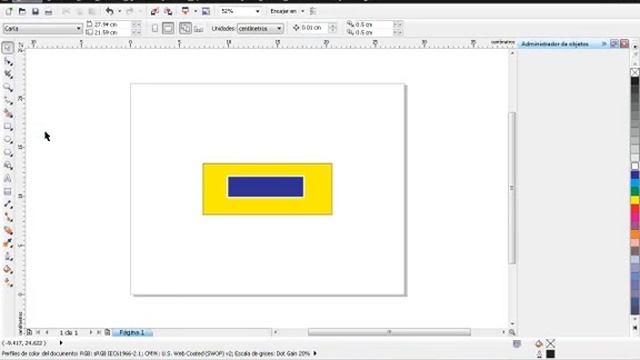
Task: Click the horizontal canvas scrollbar thumb
Action: tap(389, 332)
